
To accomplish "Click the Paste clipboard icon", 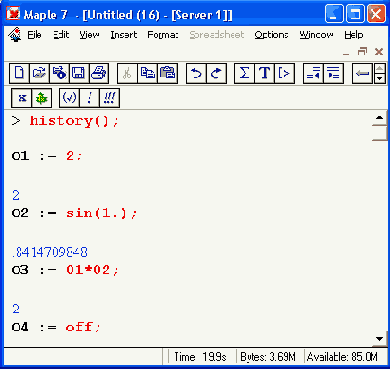I will (167, 73).
